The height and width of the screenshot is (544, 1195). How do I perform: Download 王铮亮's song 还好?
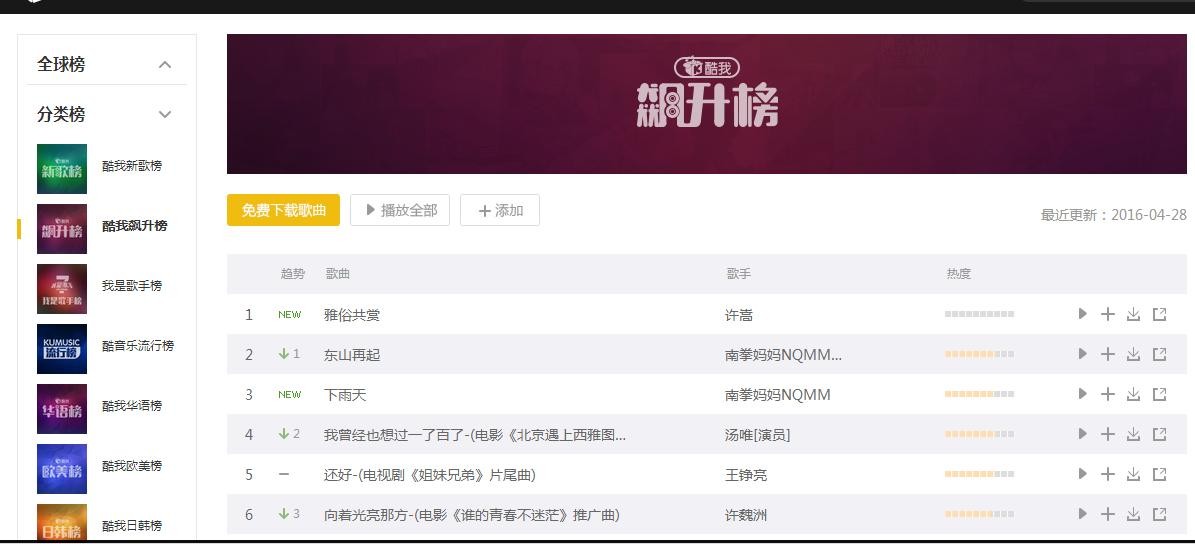coord(1133,474)
